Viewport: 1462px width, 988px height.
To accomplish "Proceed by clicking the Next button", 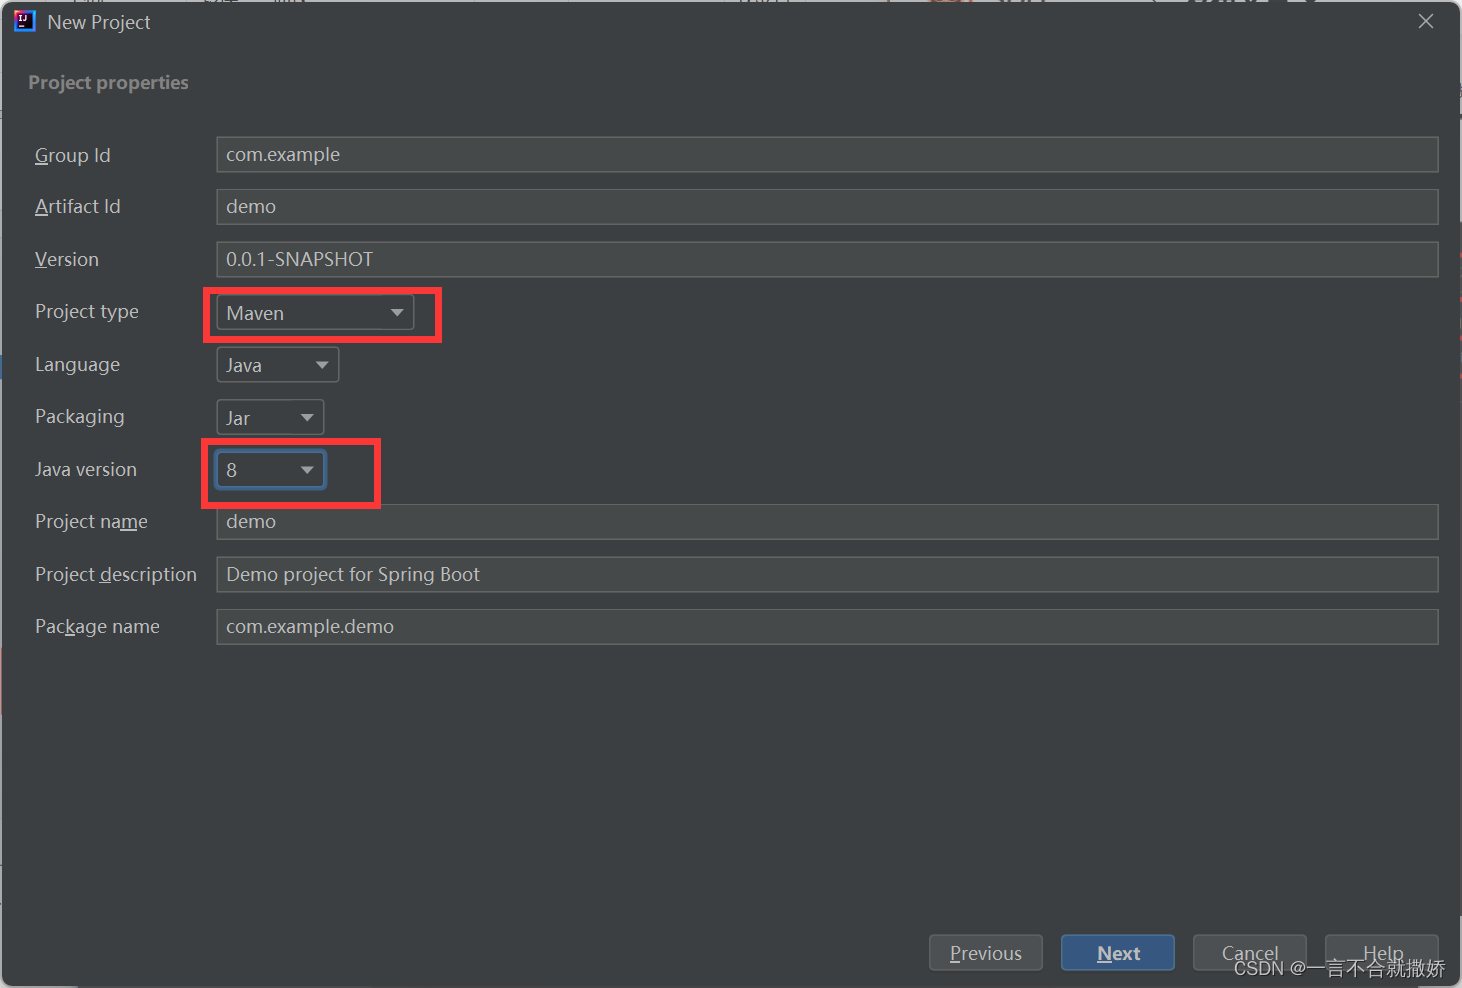I will (1117, 953).
